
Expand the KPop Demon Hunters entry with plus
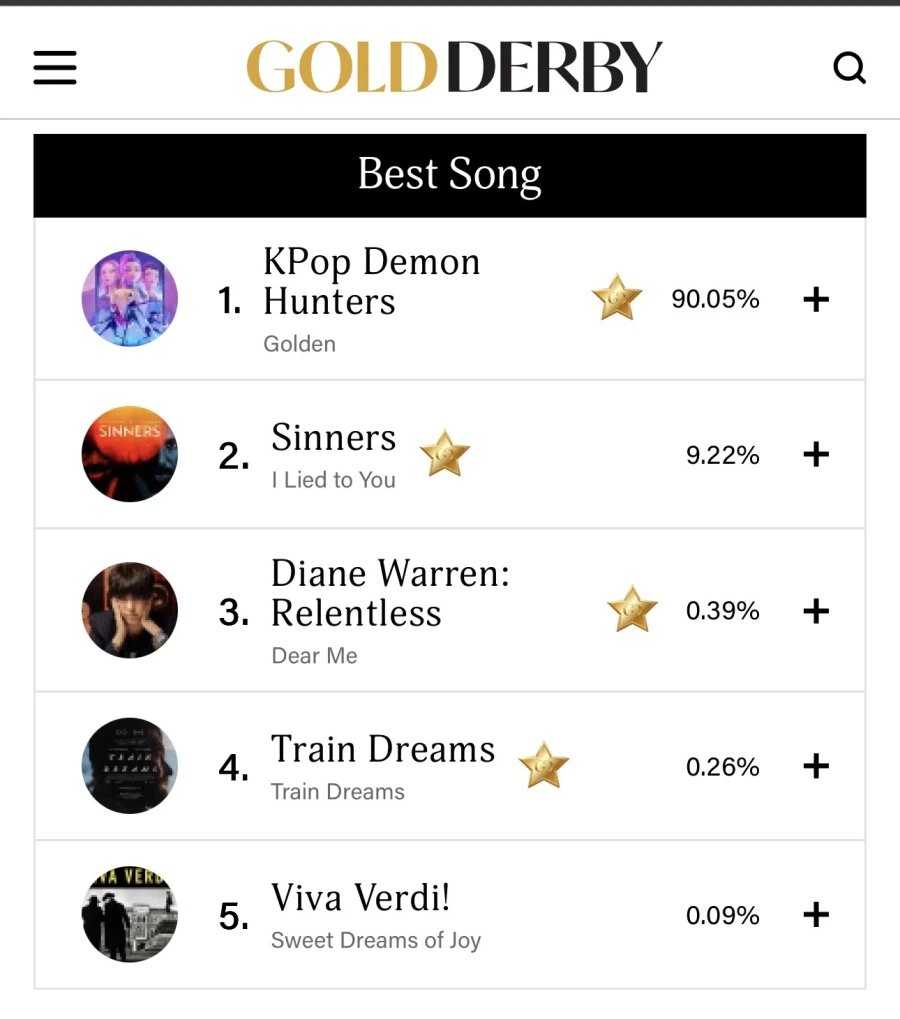point(816,299)
